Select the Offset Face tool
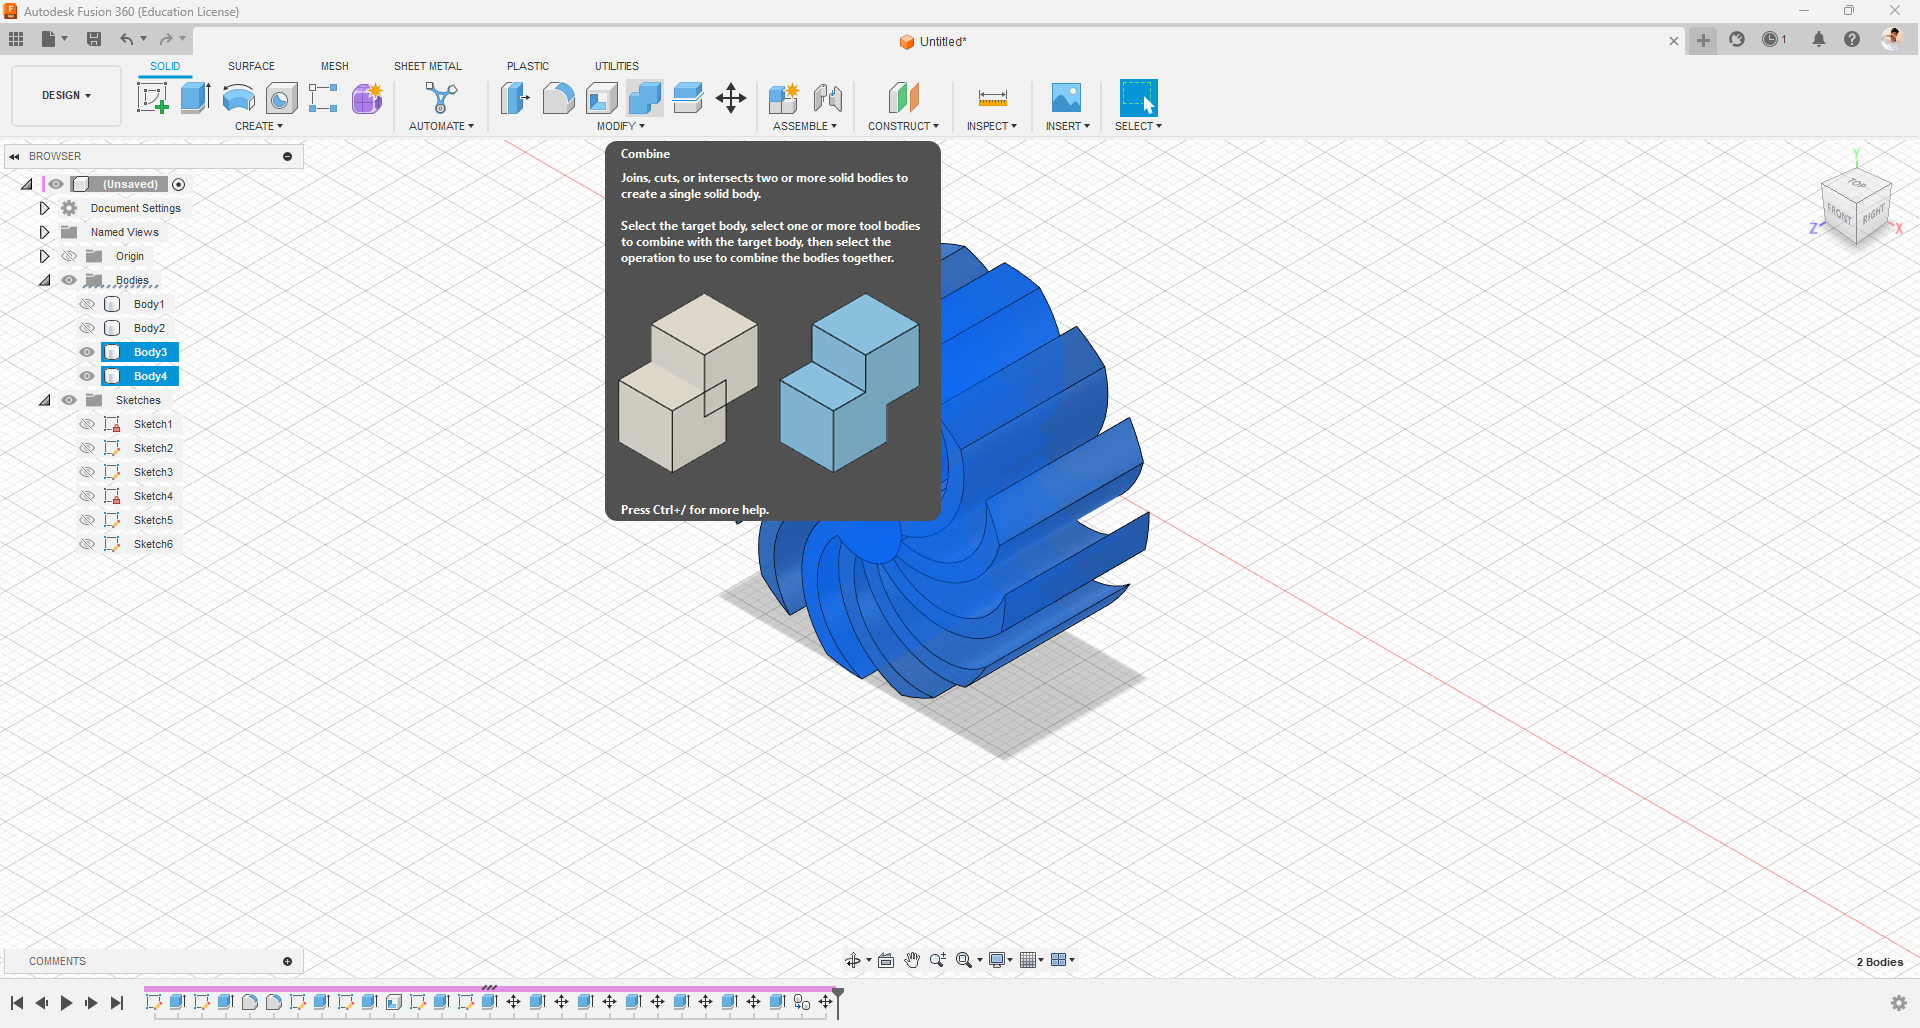 point(688,98)
